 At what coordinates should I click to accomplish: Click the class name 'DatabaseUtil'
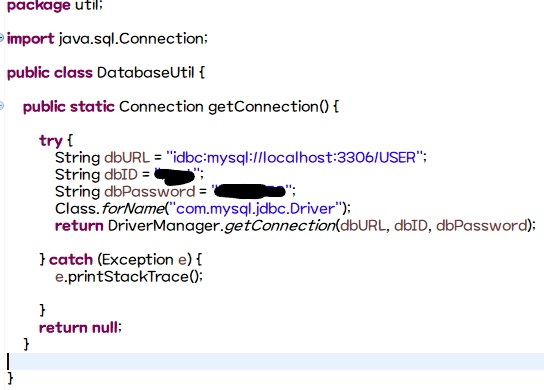coord(145,73)
